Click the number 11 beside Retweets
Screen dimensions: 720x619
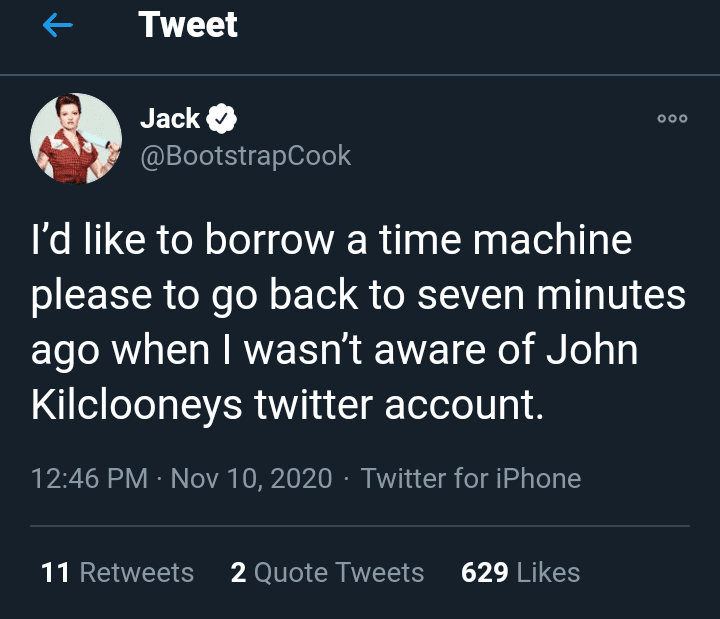click(55, 573)
